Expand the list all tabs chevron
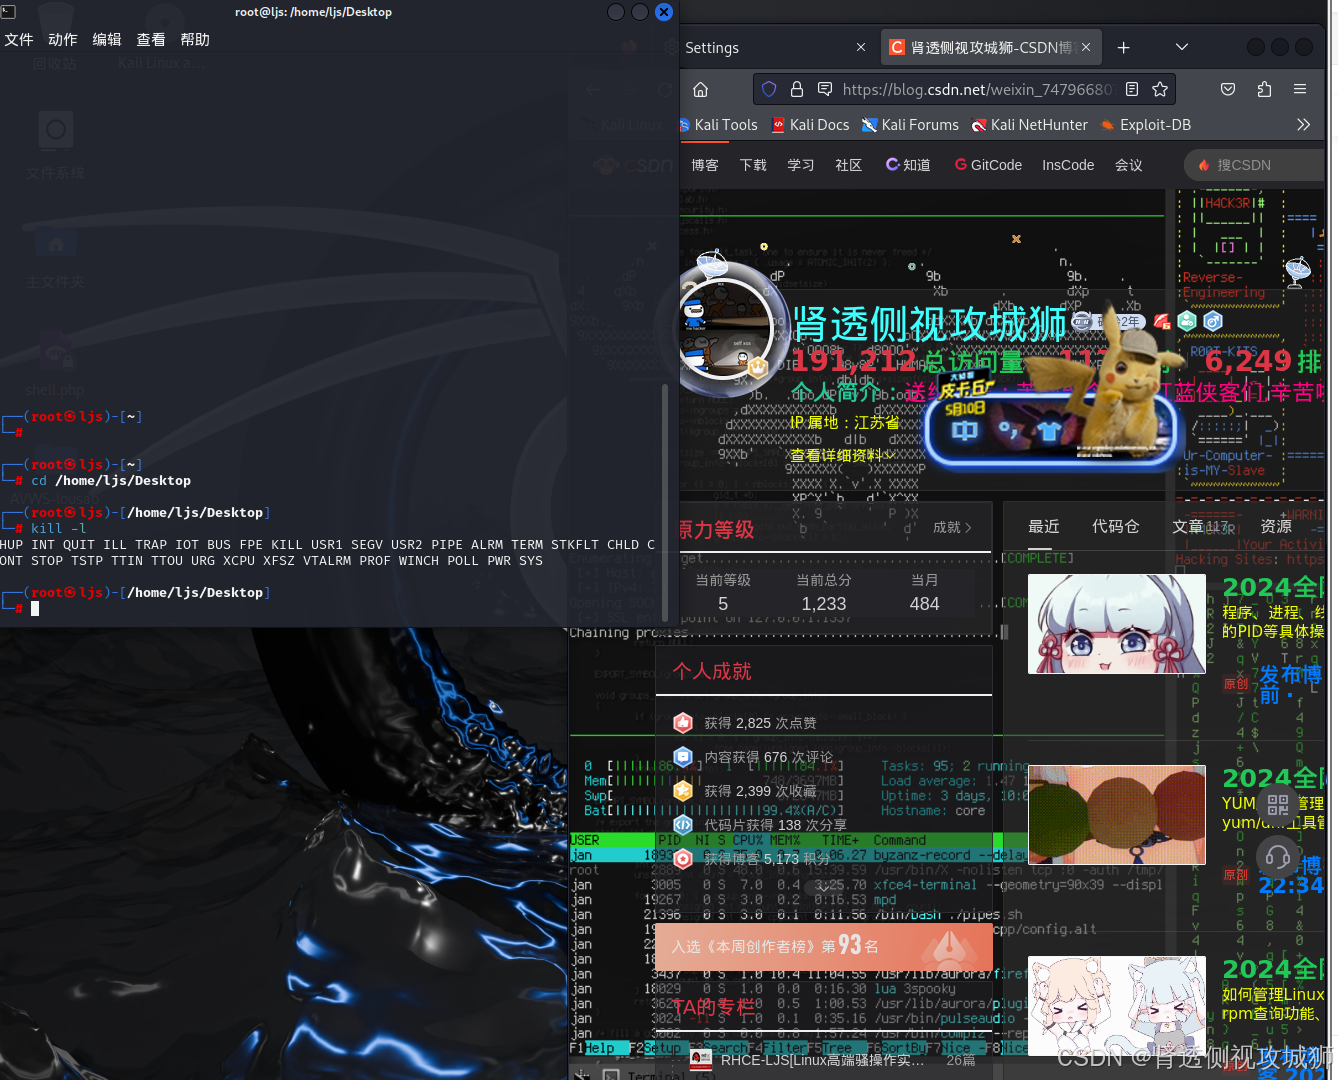1338x1080 pixels. click(x=1182, y=47)
